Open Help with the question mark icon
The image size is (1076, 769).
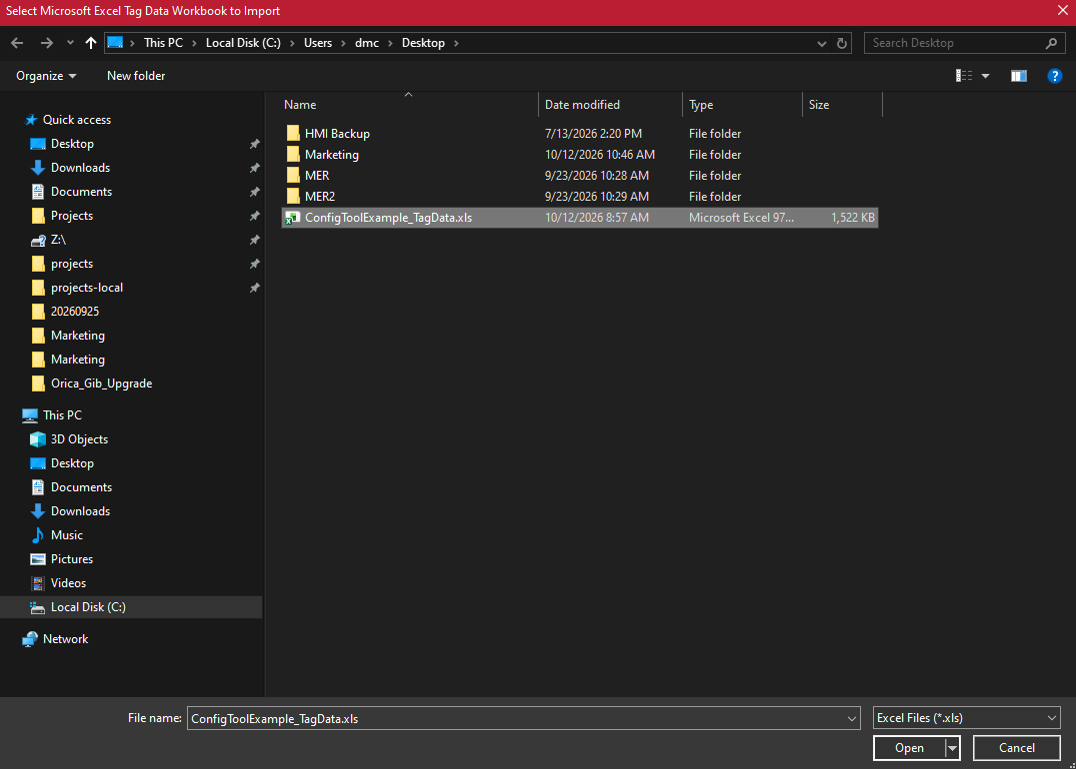coord(1054,75)
